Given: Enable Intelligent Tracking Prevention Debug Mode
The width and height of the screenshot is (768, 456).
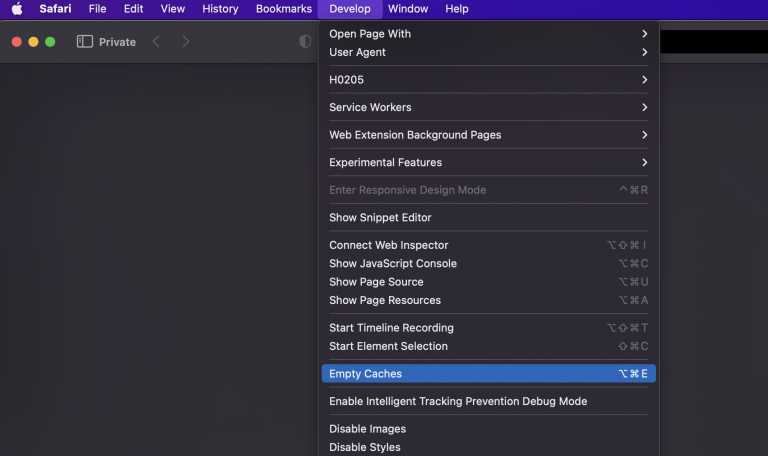Looking at the screenshot, I should pos(458,401).
